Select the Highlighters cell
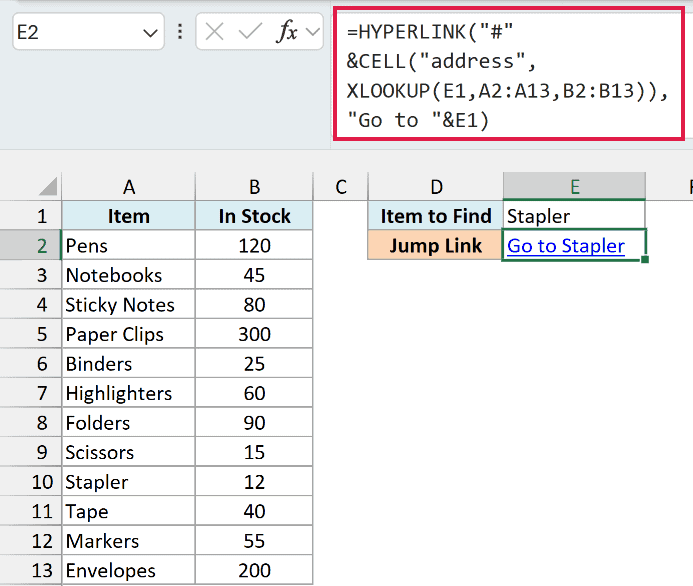Image resolution: width=693 pixels, height=586 pixels. [x=129, y=393]
